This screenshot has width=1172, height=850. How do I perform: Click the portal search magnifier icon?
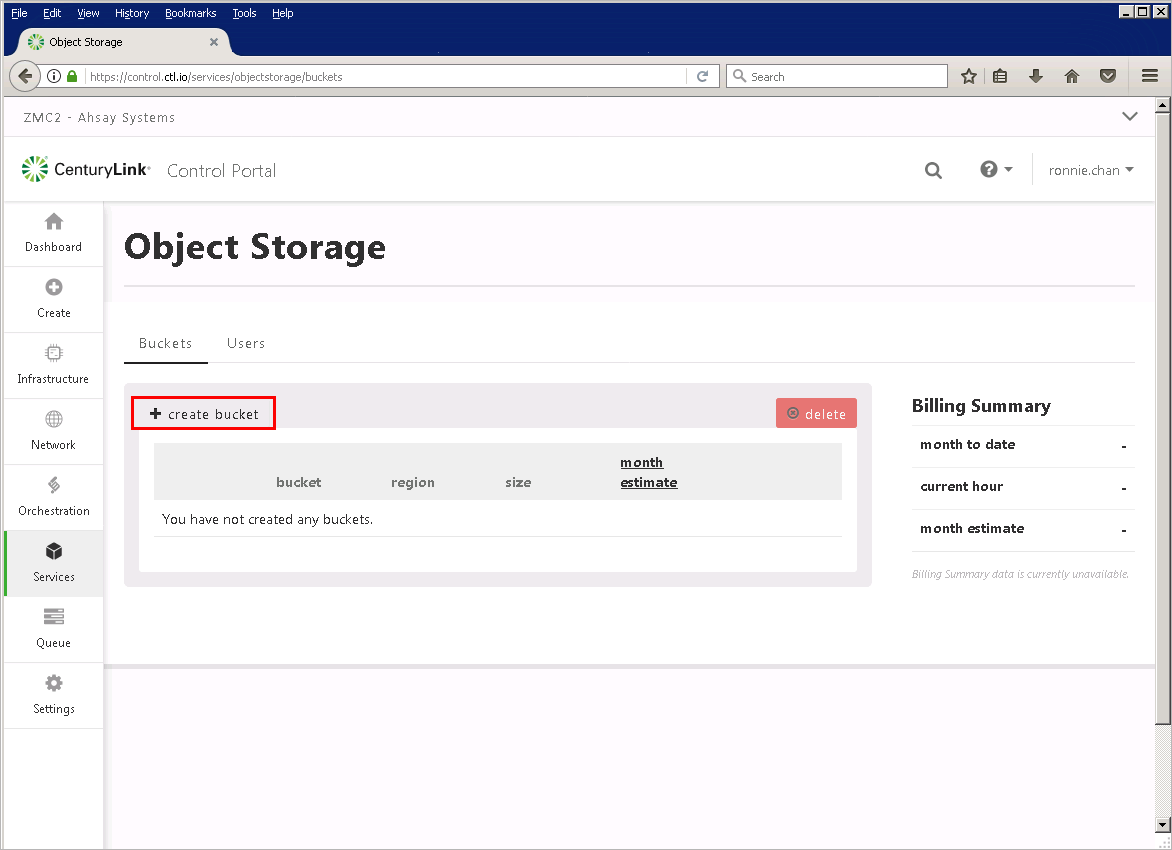pos(933,170)
